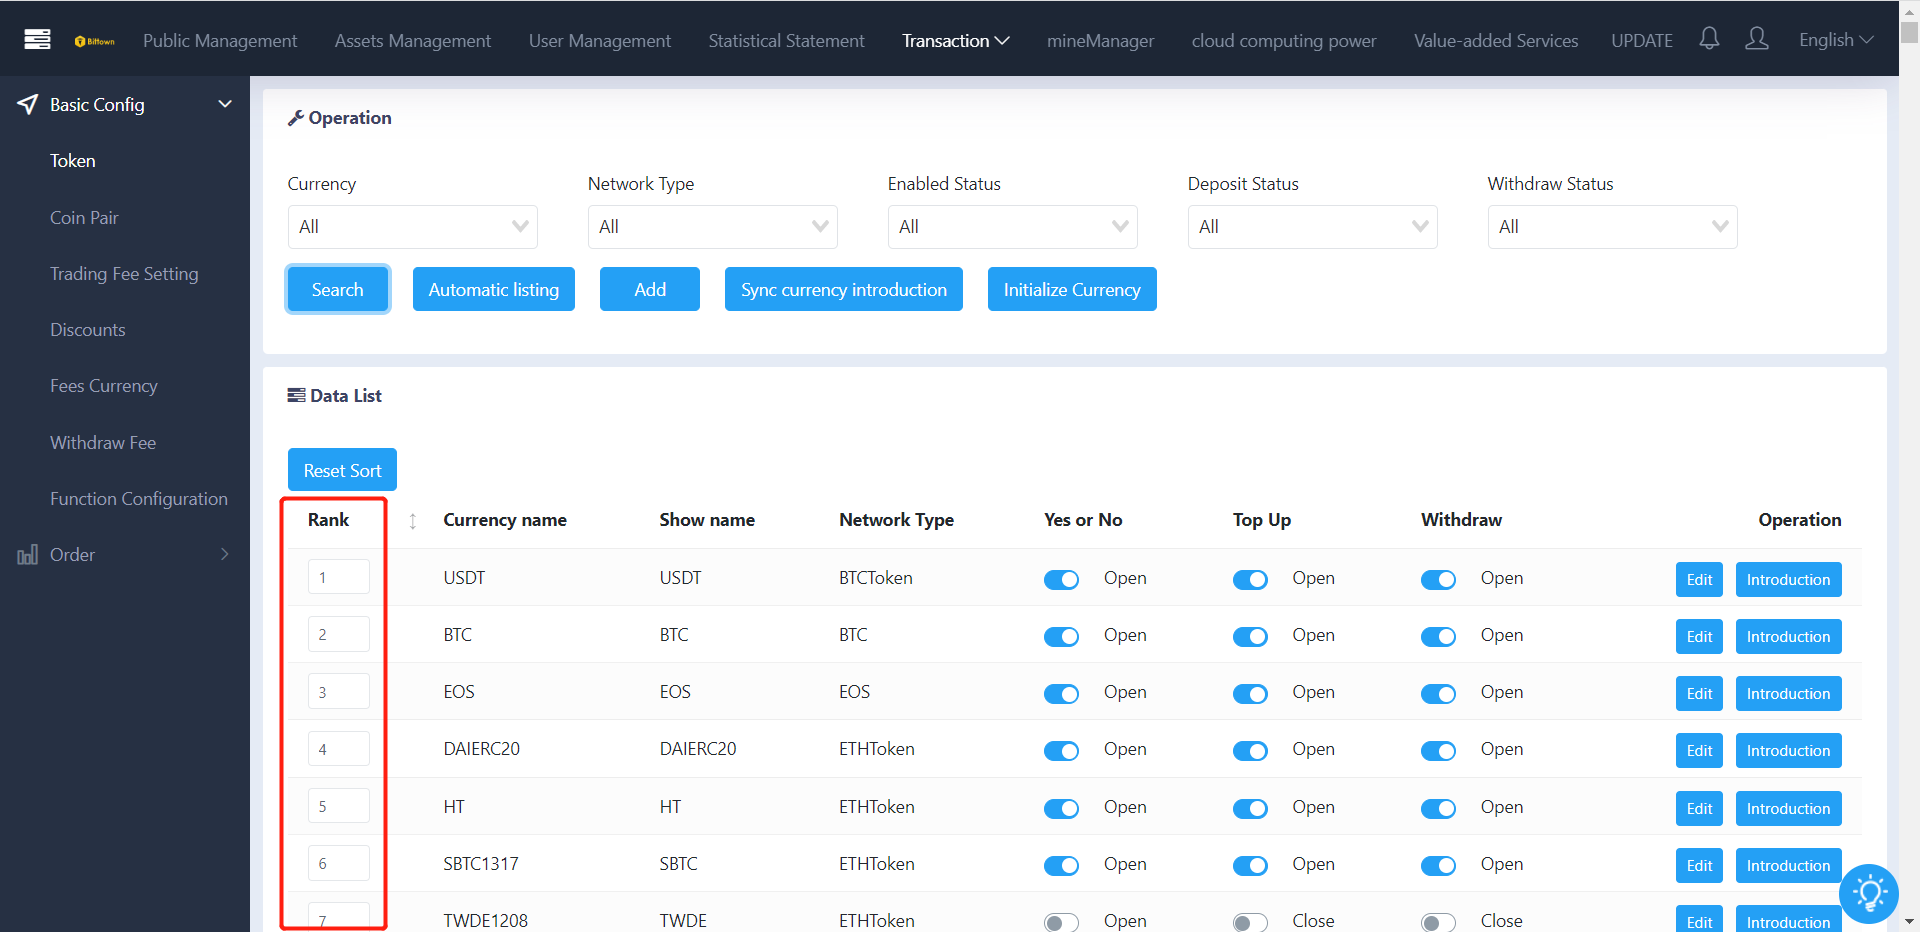Click the Bitown logo icon
This screenshot has width=1920, height=932.
point(95,41)
